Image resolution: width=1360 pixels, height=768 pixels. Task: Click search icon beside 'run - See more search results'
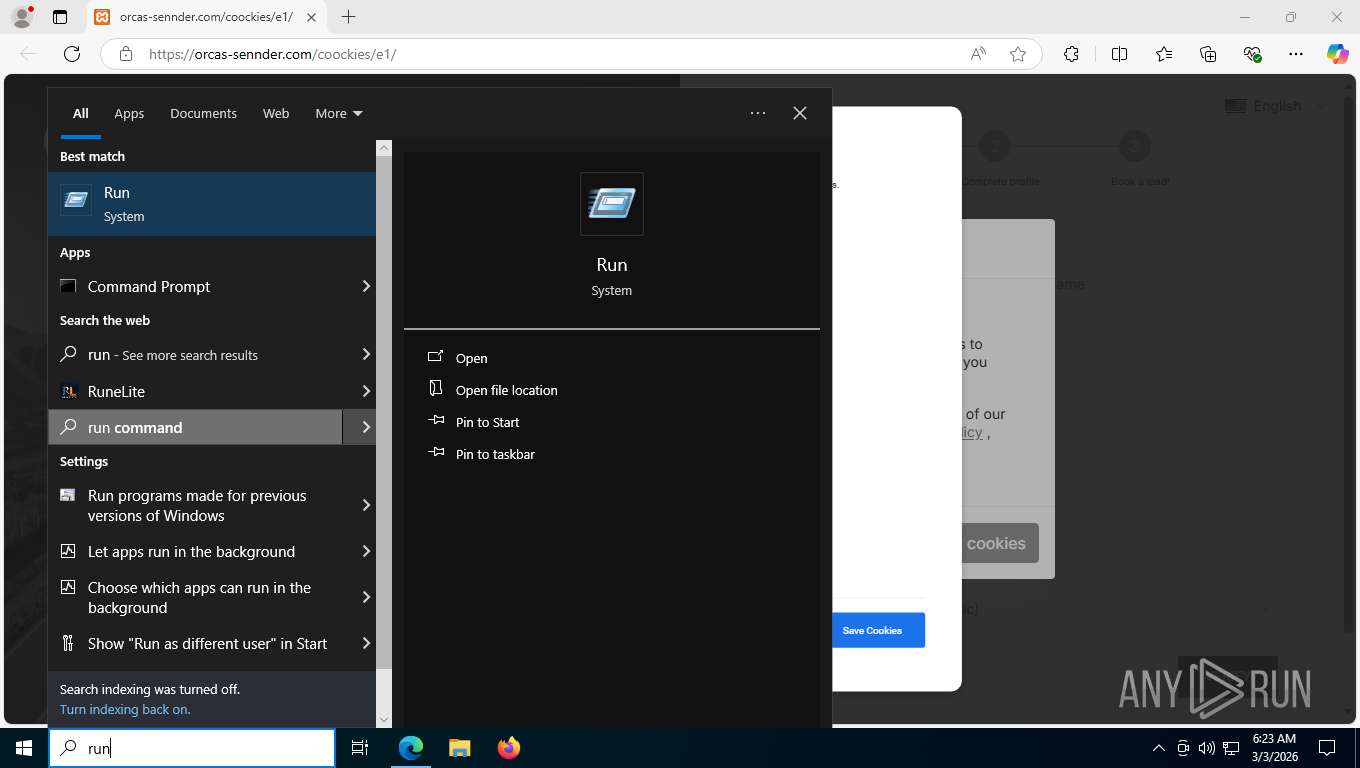pos(68,354)
